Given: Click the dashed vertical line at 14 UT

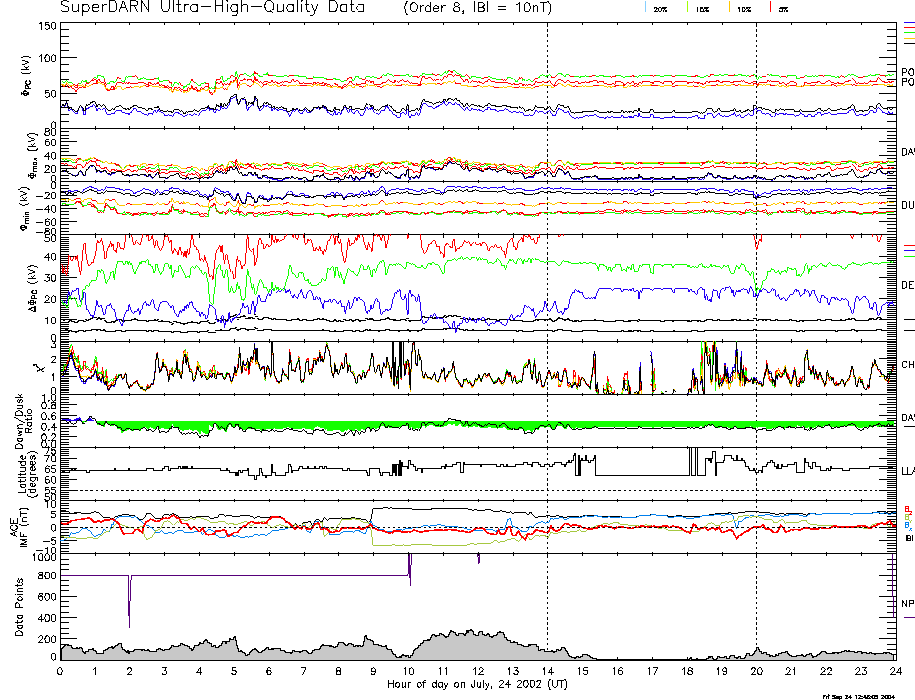Looking at the screenshot, I should tap(547, 300).
